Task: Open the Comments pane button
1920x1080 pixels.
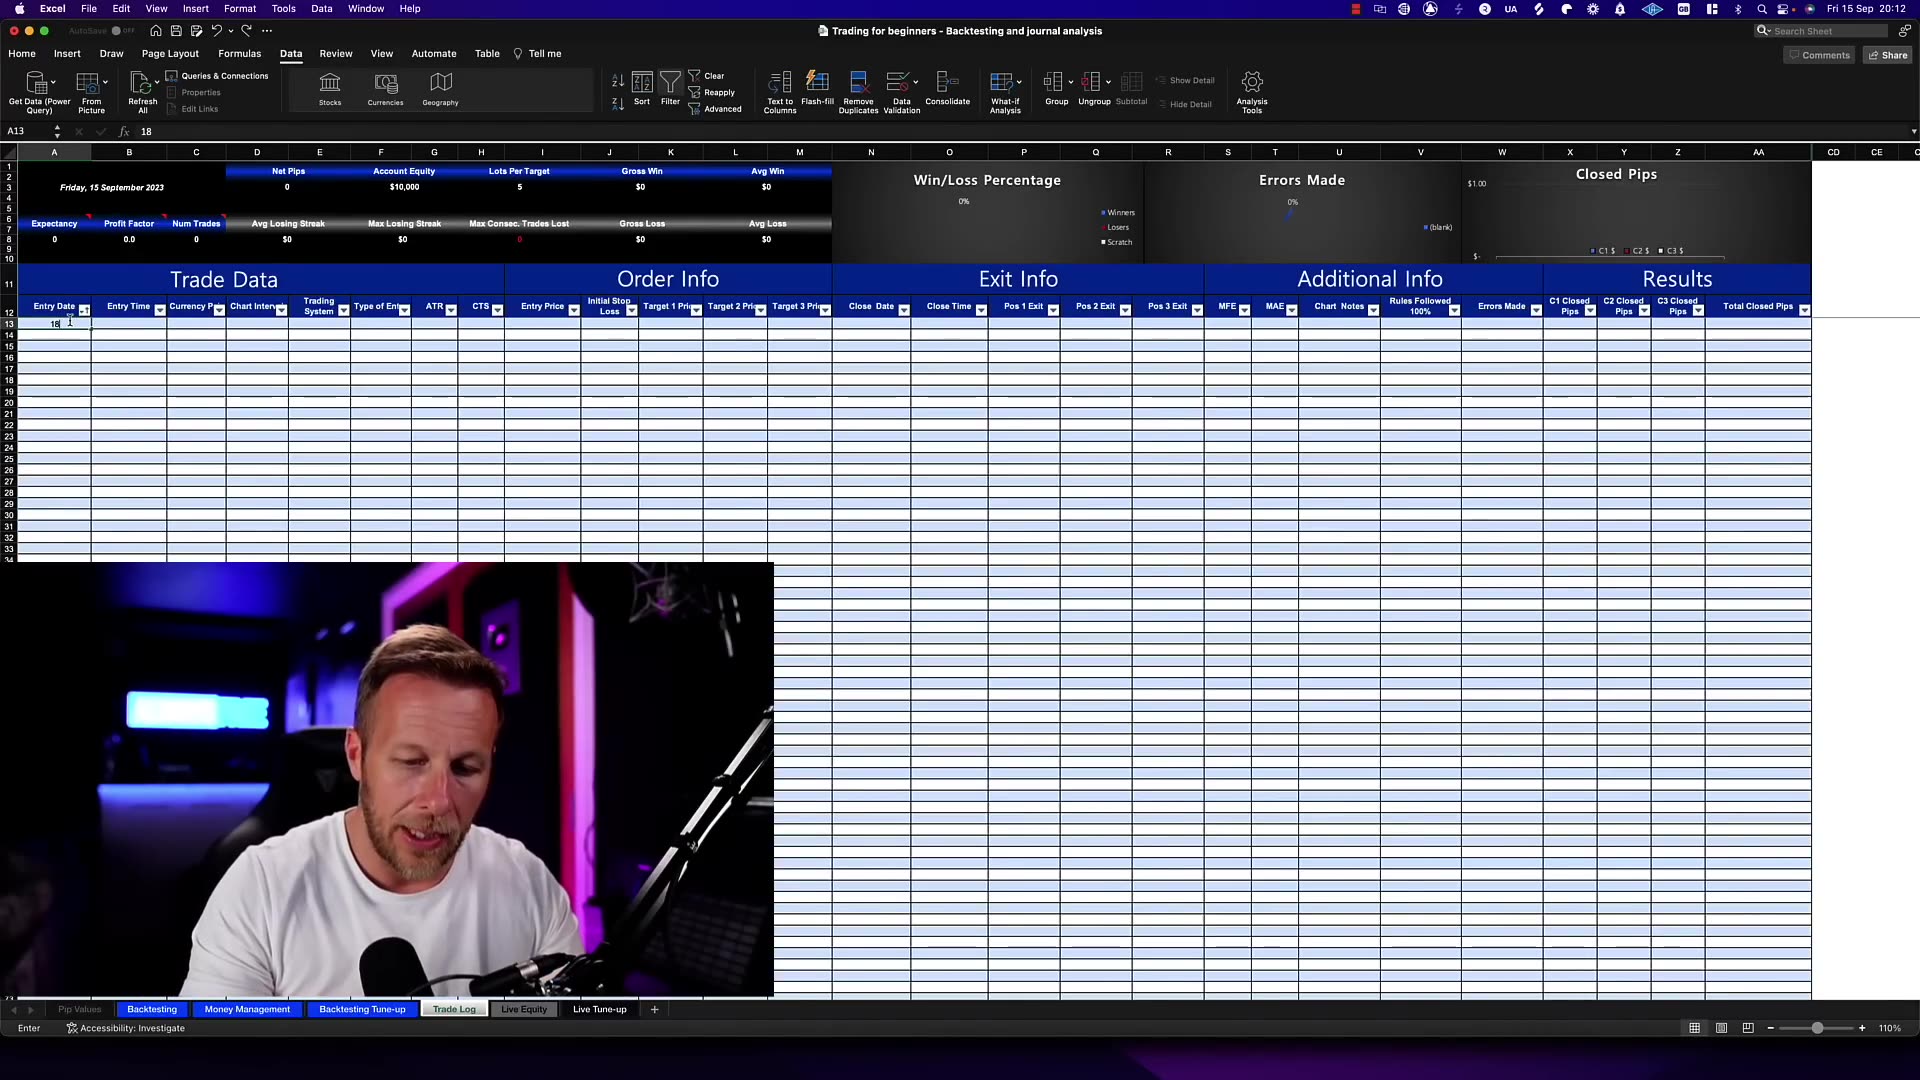Action: point(1819,55)
